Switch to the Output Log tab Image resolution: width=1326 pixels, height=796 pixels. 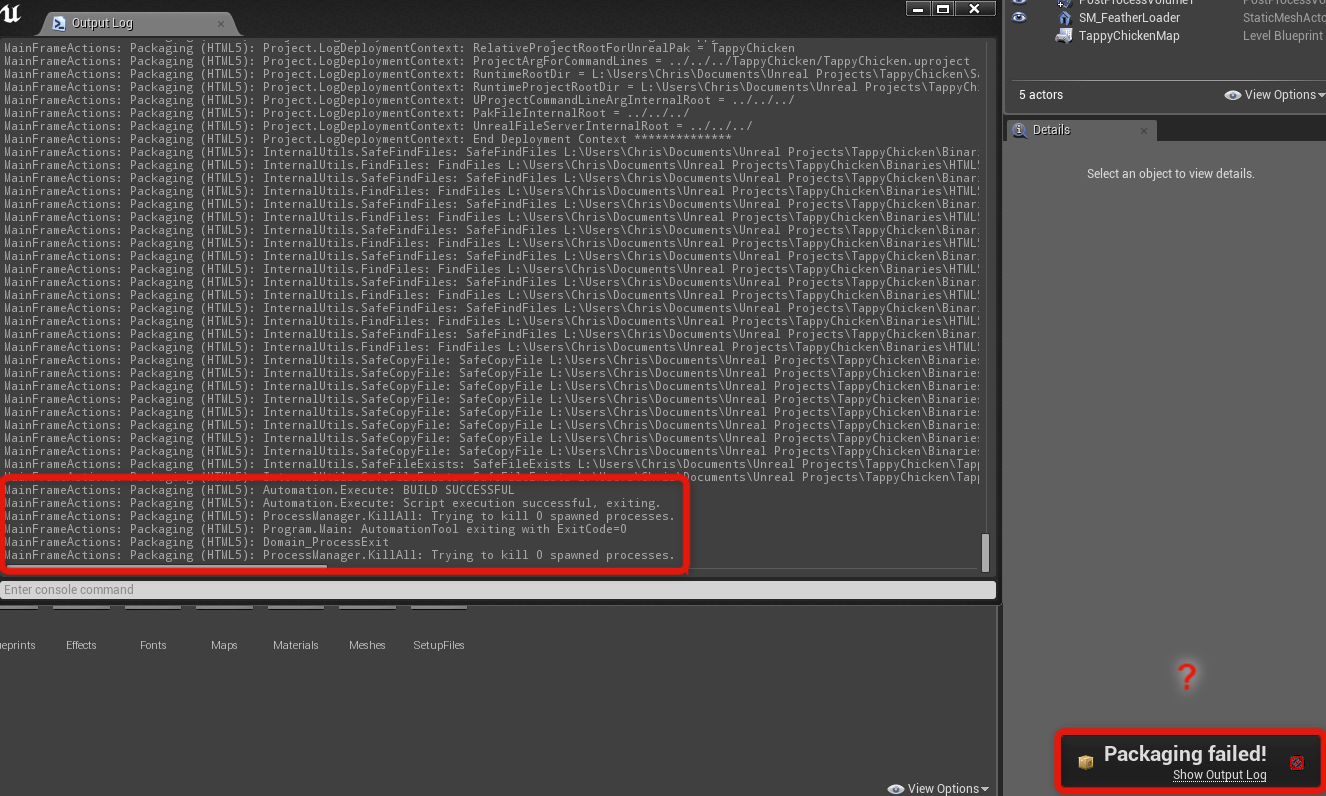coord(102,23)
